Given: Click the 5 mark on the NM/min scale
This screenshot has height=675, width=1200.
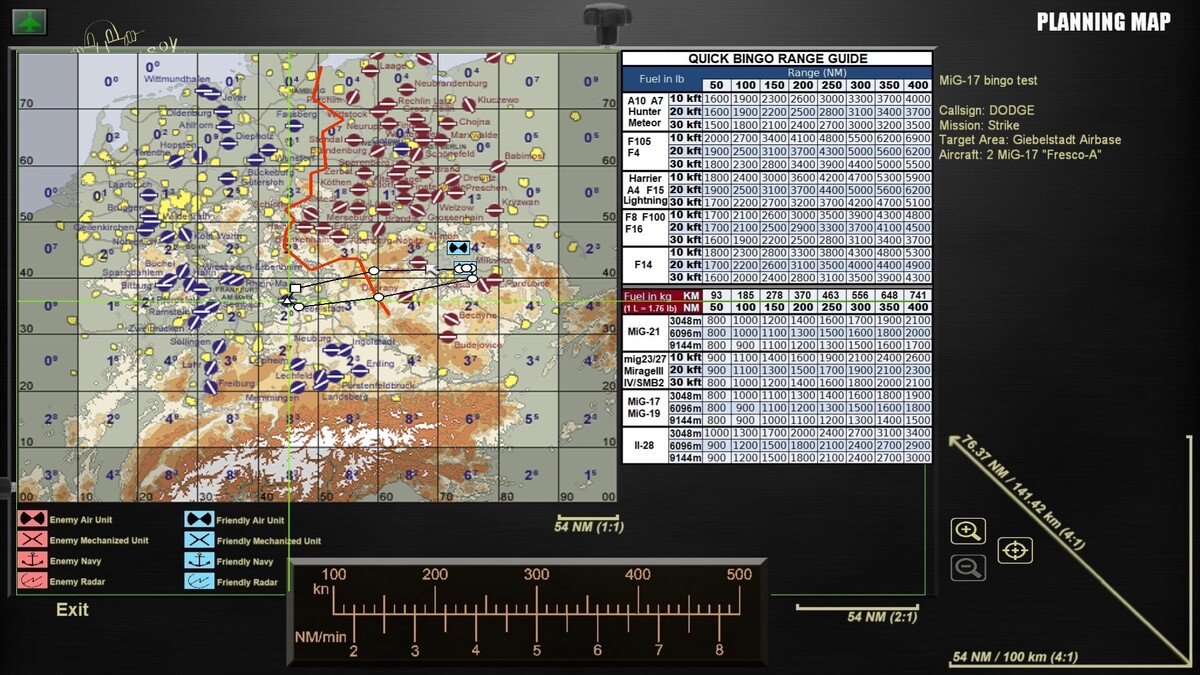Looking at the screenshot, I should click(x=536, y=650).
